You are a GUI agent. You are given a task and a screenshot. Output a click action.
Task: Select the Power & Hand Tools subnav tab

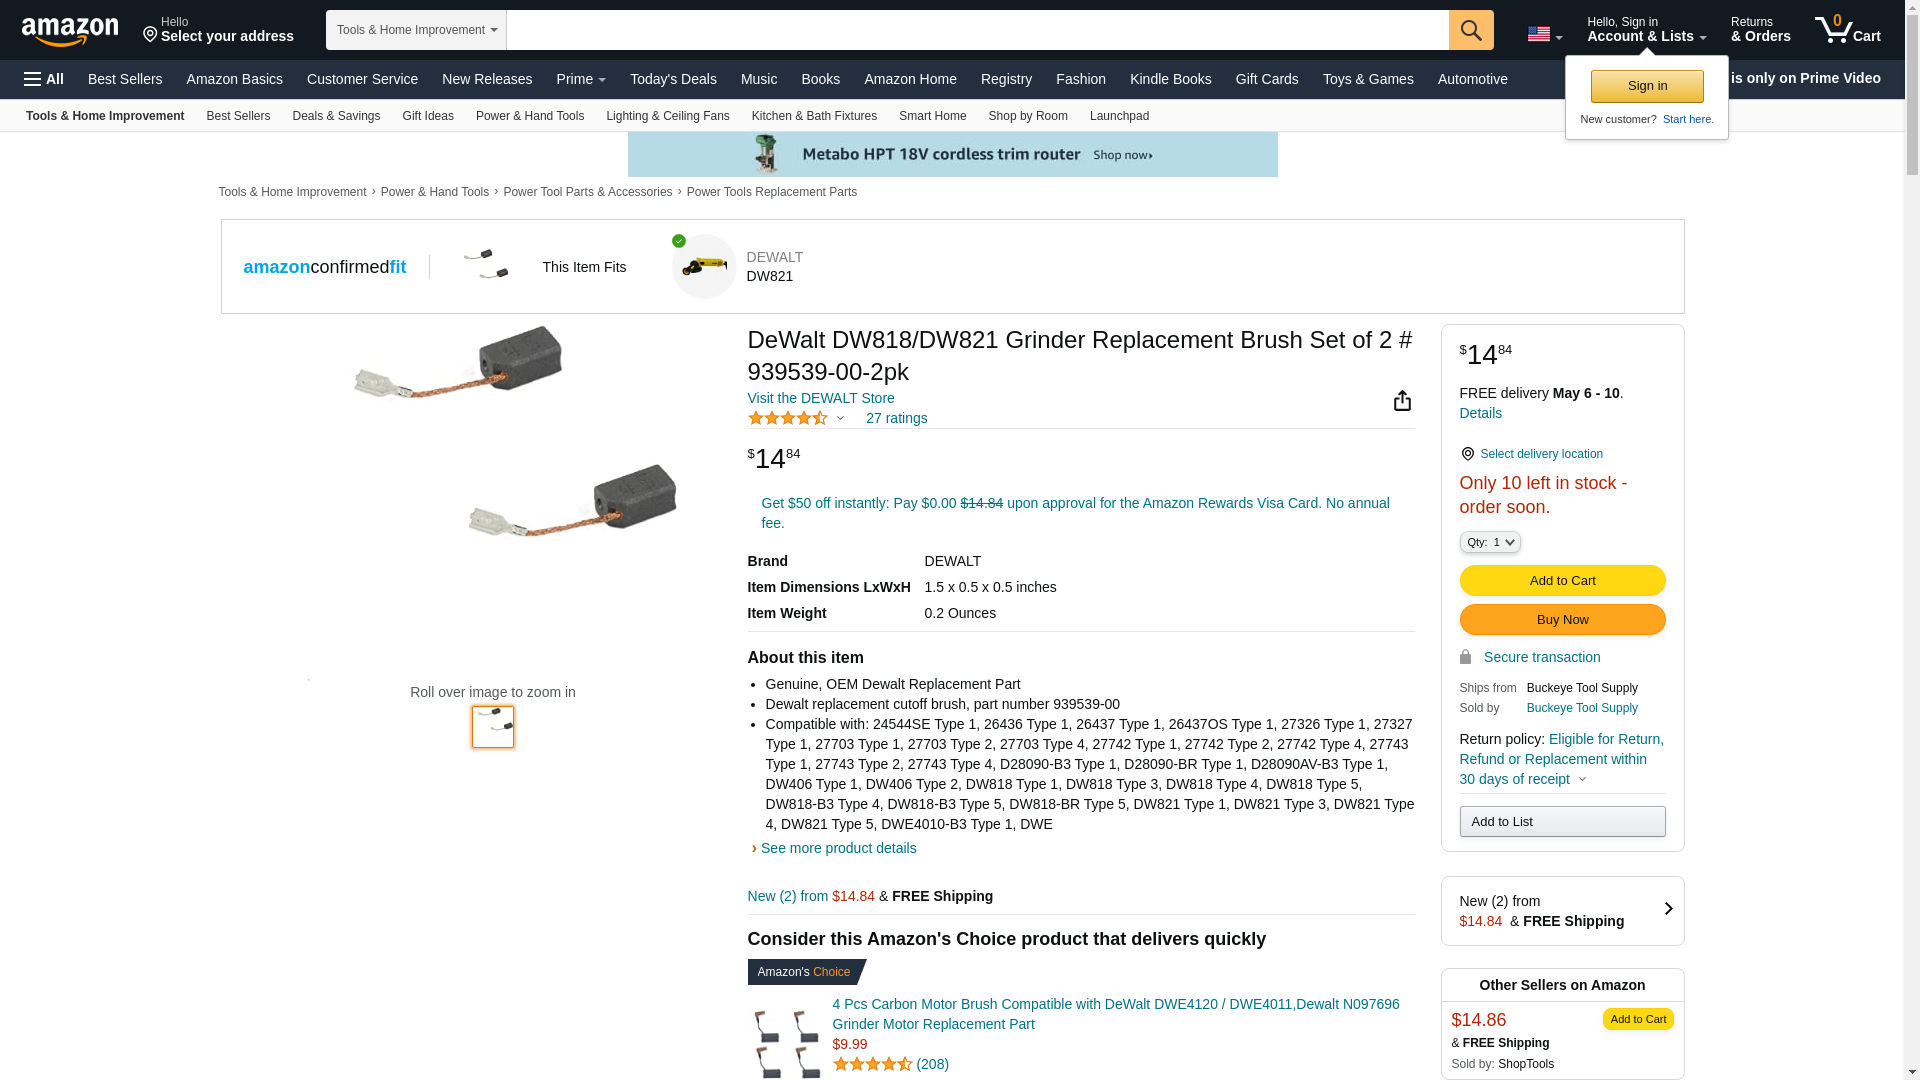coord(529,116)
